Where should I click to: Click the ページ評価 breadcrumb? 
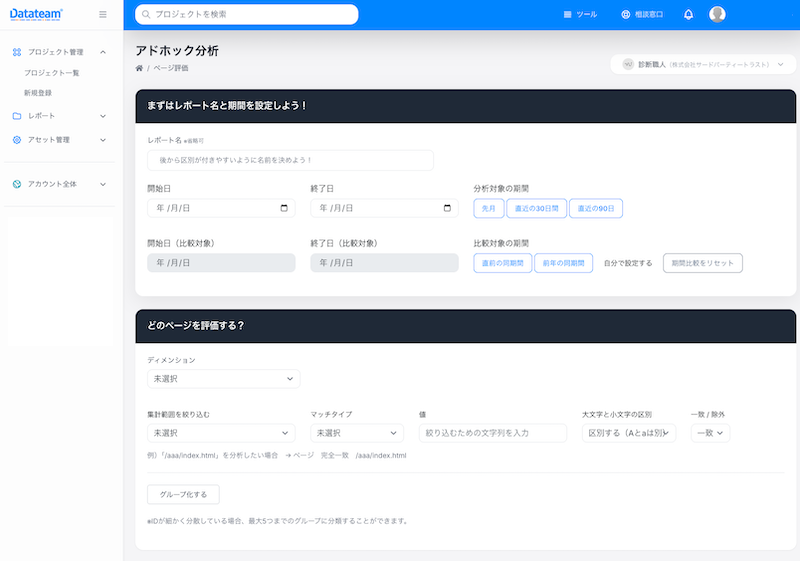pos(171,68)
